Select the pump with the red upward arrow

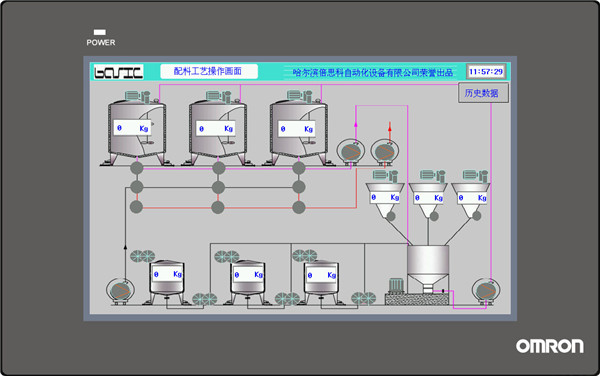(x=385, y=152)
